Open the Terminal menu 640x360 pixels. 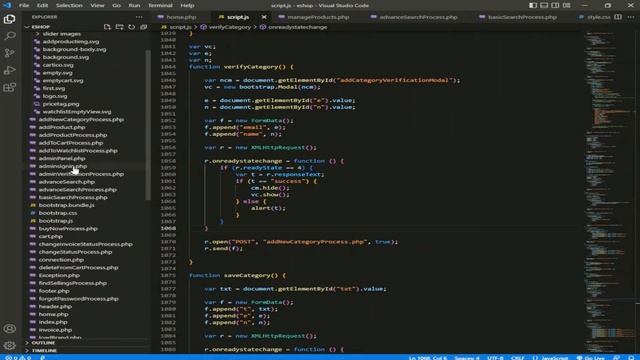tap(160, 5)
